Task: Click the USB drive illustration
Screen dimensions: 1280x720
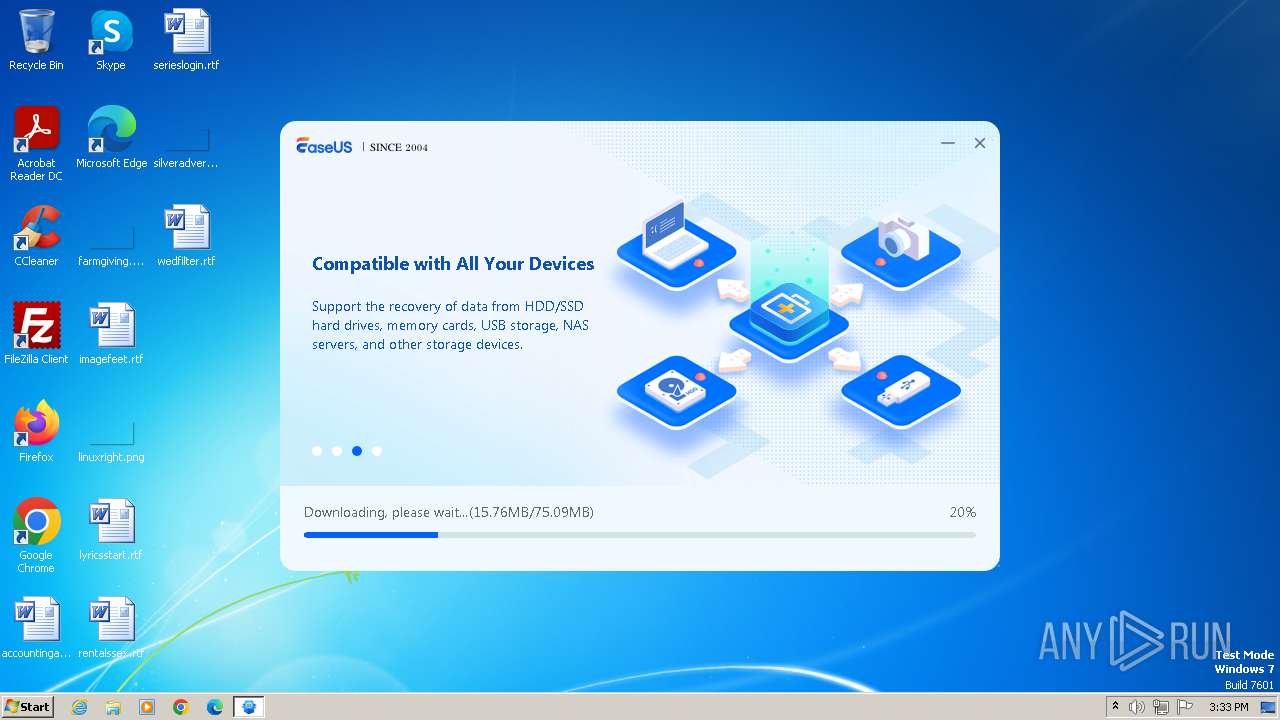Action: (x=901, y=391)
